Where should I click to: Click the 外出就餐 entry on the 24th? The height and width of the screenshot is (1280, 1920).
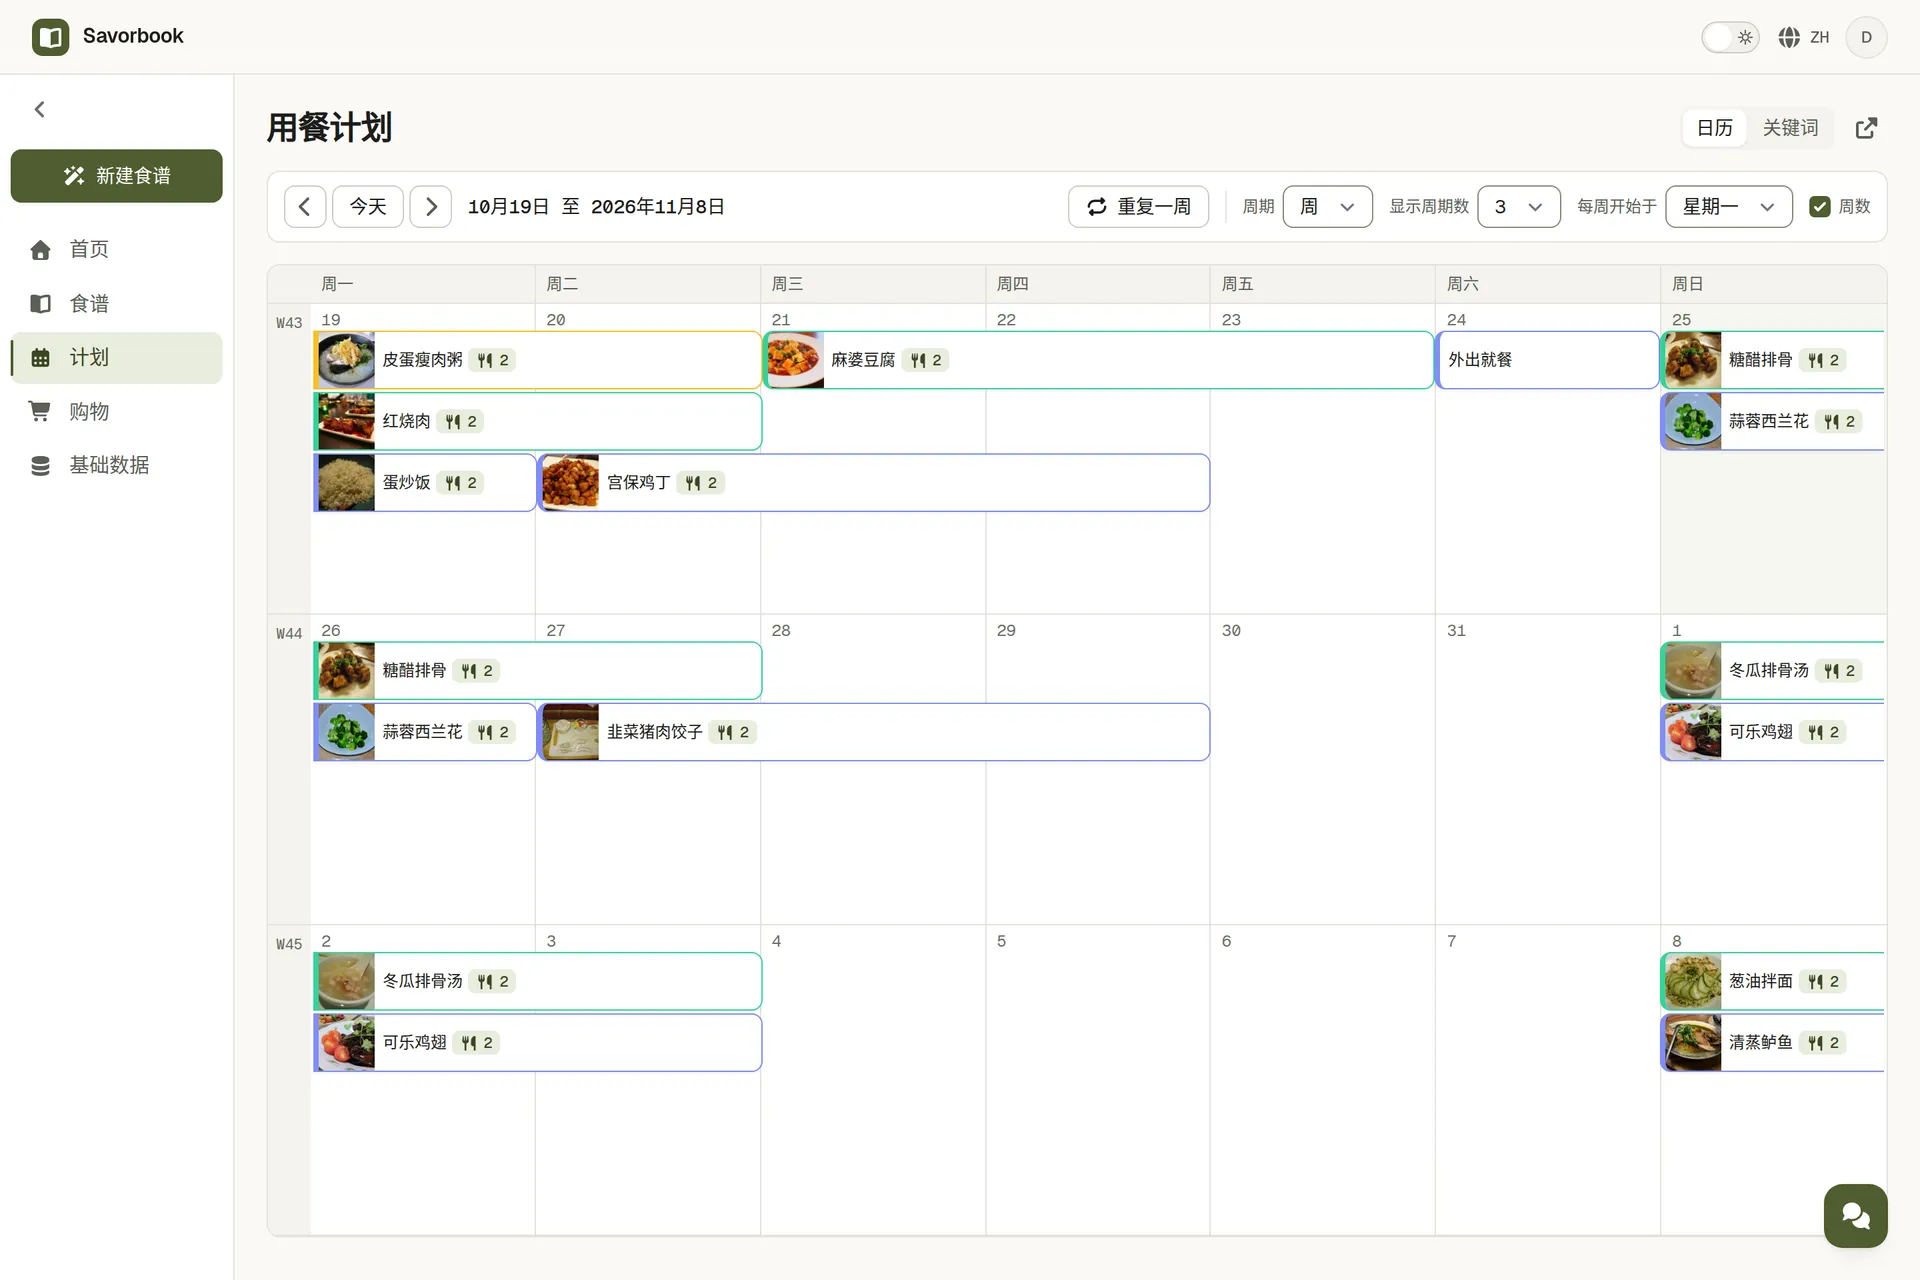pyautogui.click(x=1547, y=360)
